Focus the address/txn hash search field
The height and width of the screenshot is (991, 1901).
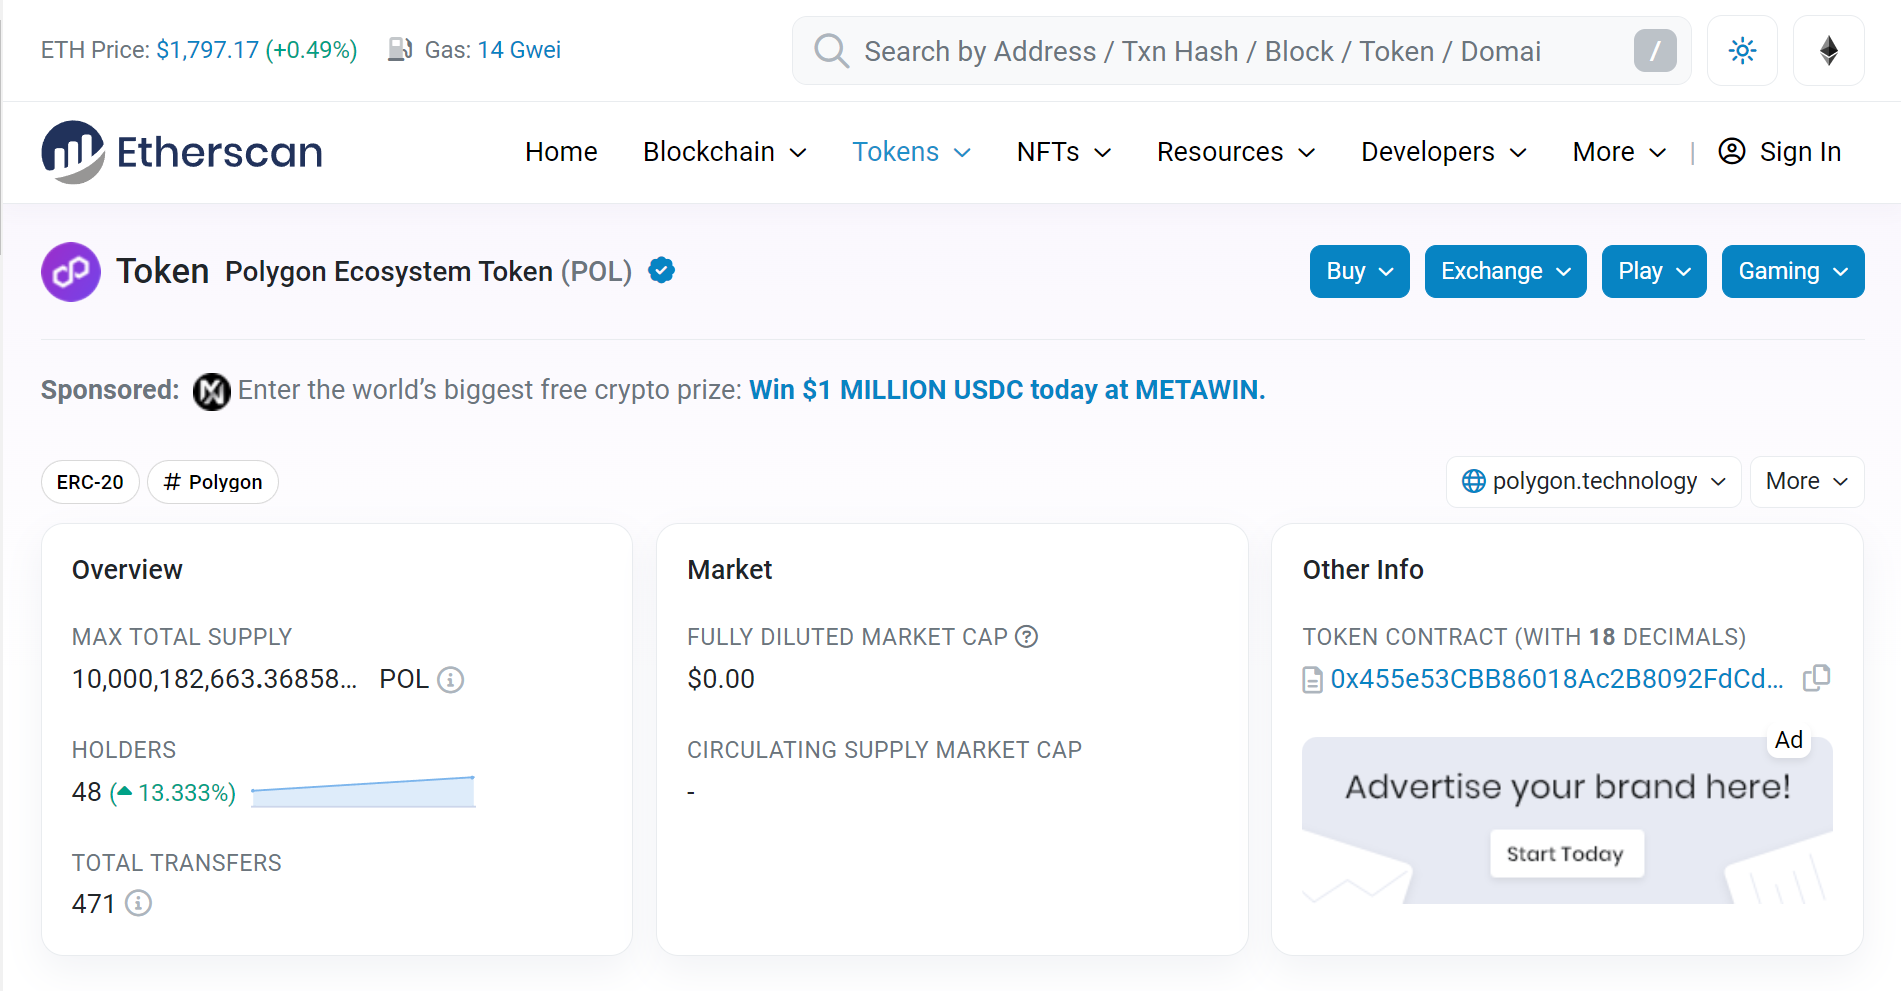[1240, 51]
